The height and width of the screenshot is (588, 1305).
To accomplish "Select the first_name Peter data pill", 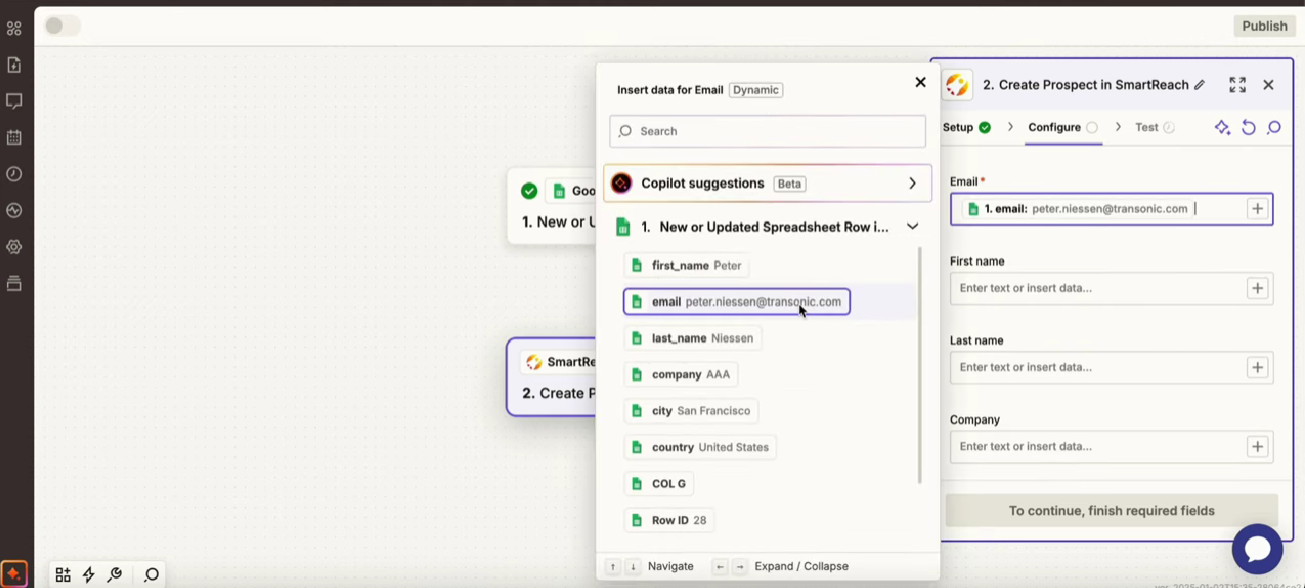I will click(686, 265).
